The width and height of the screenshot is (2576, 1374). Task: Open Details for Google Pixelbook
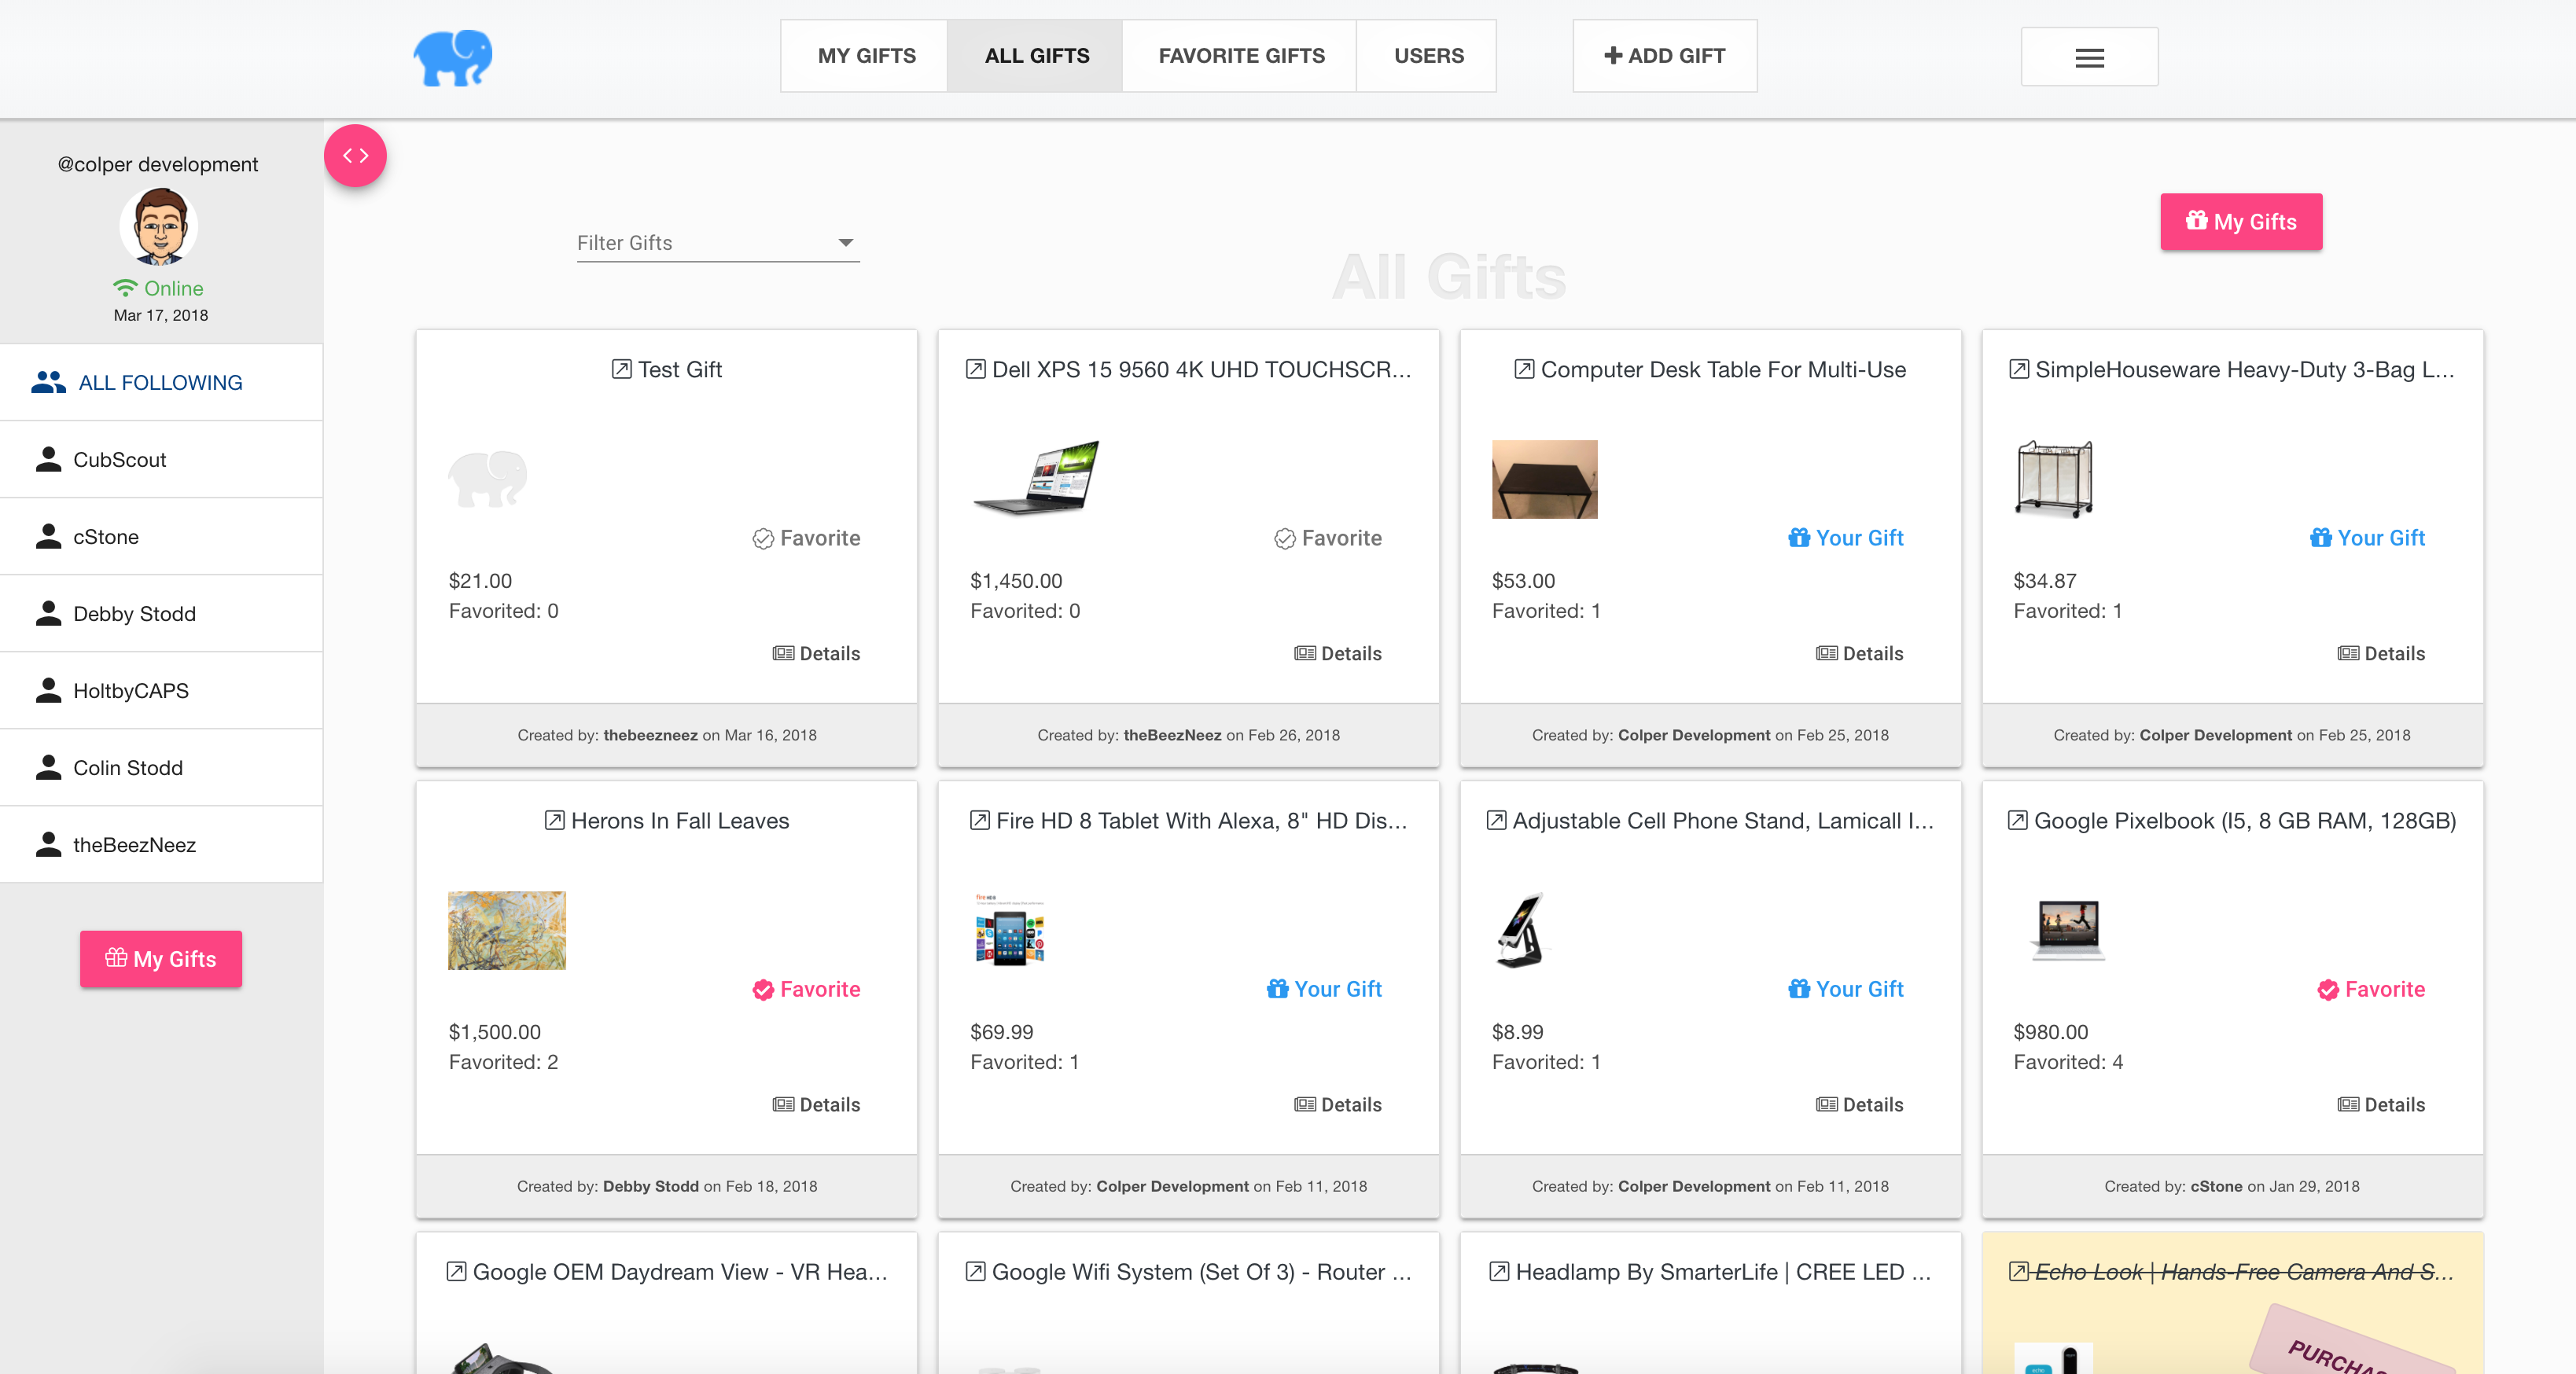coord(2381,1104)
